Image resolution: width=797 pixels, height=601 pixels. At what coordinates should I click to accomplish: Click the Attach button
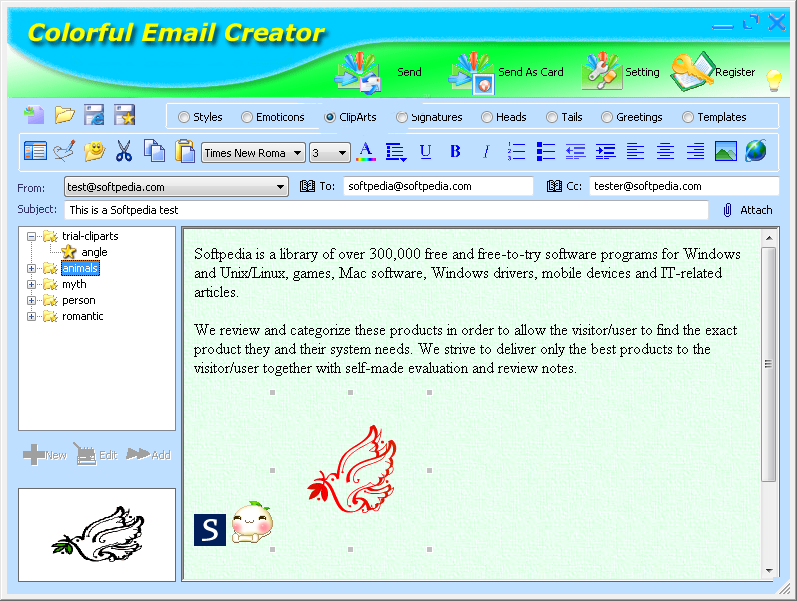[x=748, y=210]
